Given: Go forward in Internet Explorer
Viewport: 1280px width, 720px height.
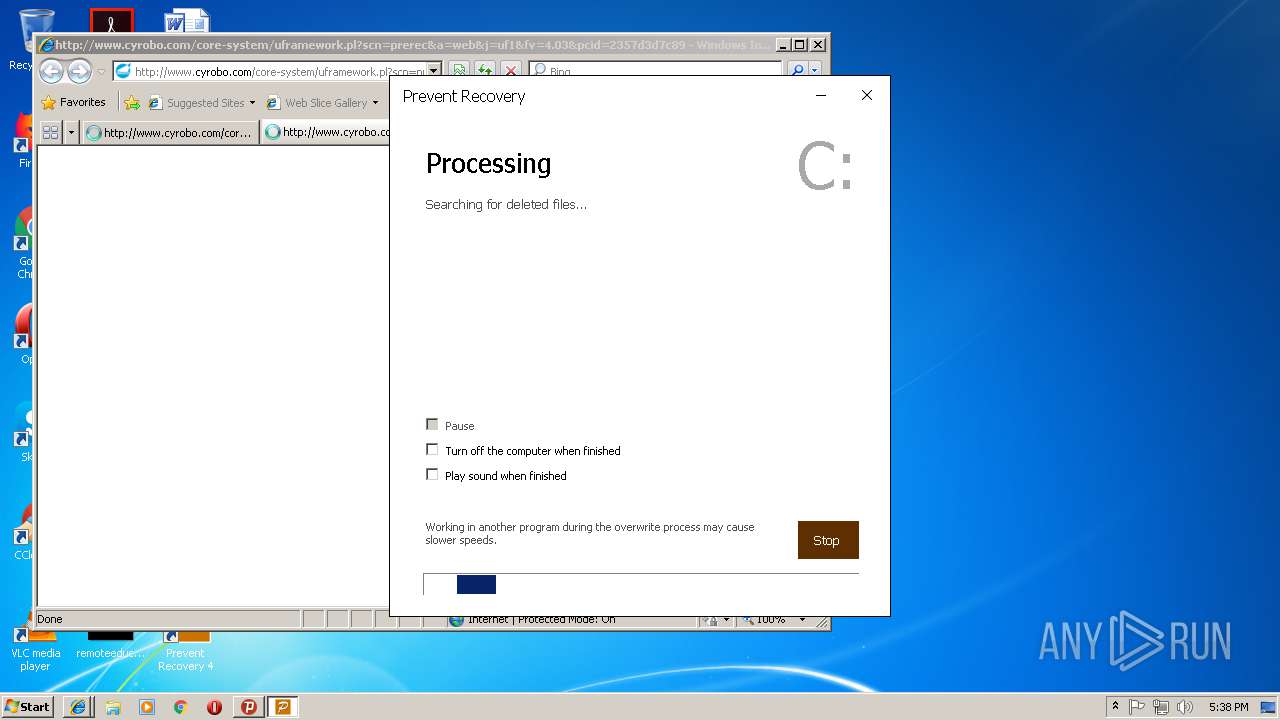Looking at the screenshot, I should click(x=79, y=71).
